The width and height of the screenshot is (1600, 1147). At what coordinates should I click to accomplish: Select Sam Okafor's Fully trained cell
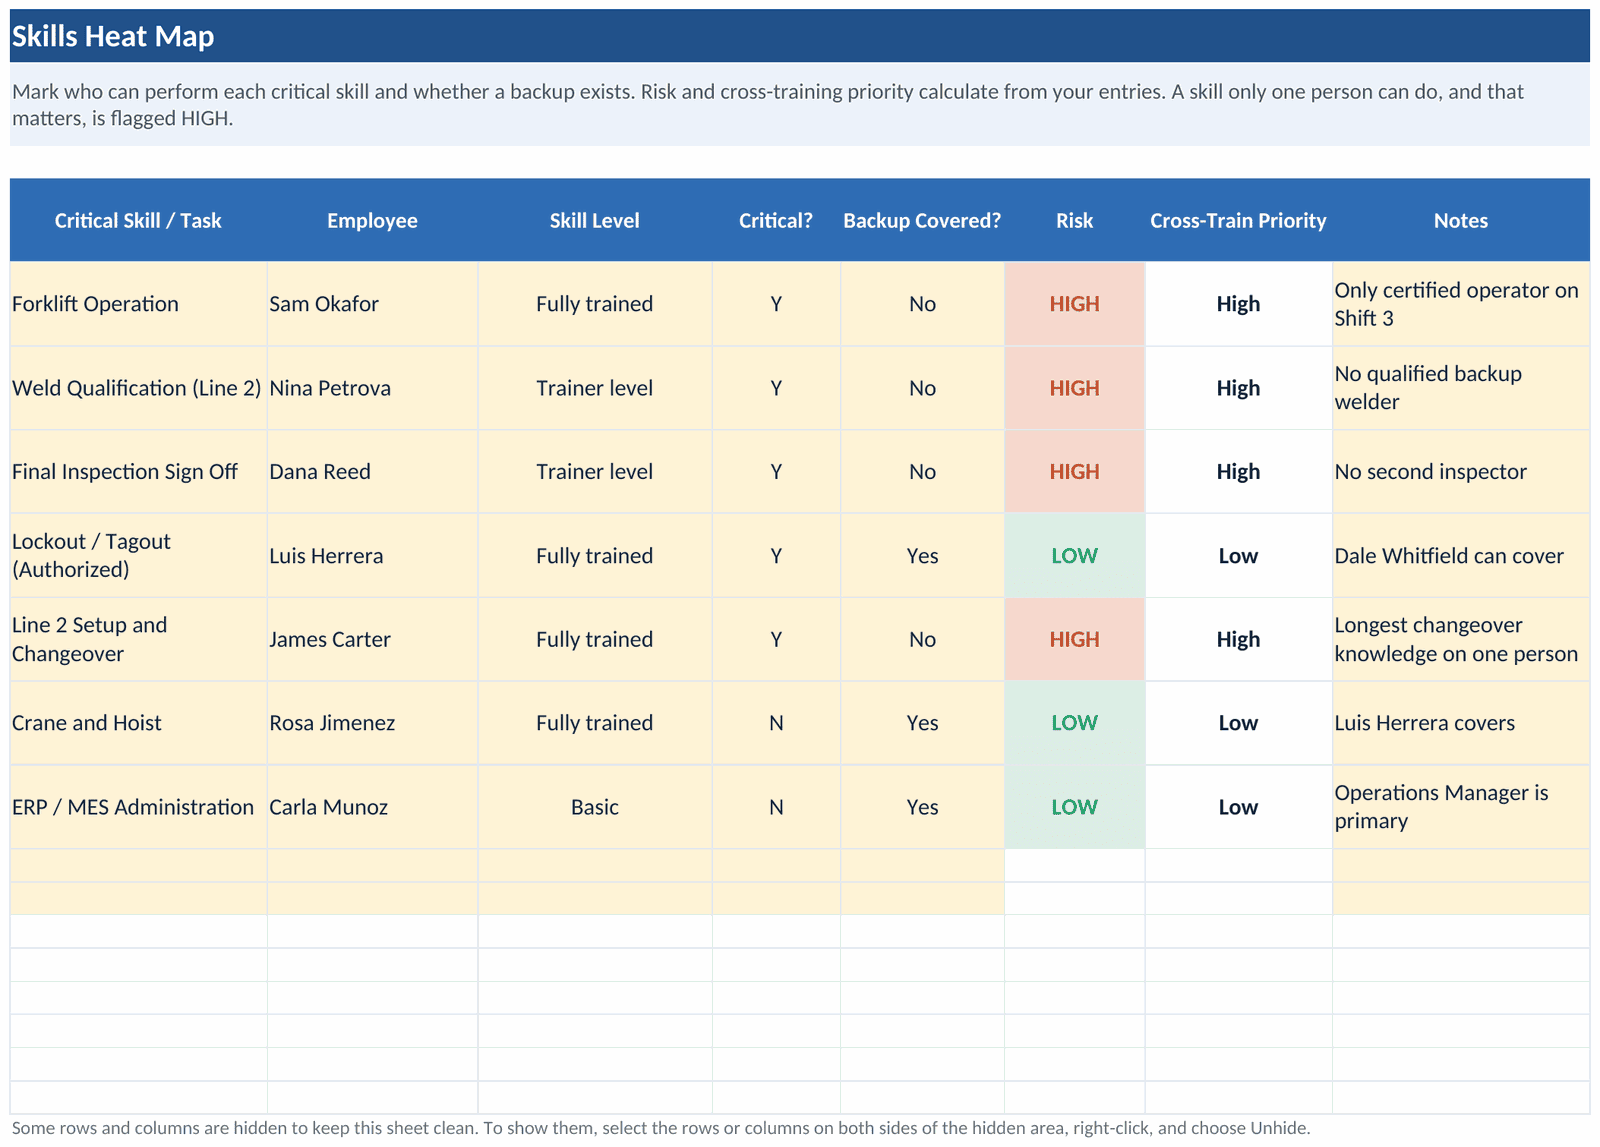[595, 304]
